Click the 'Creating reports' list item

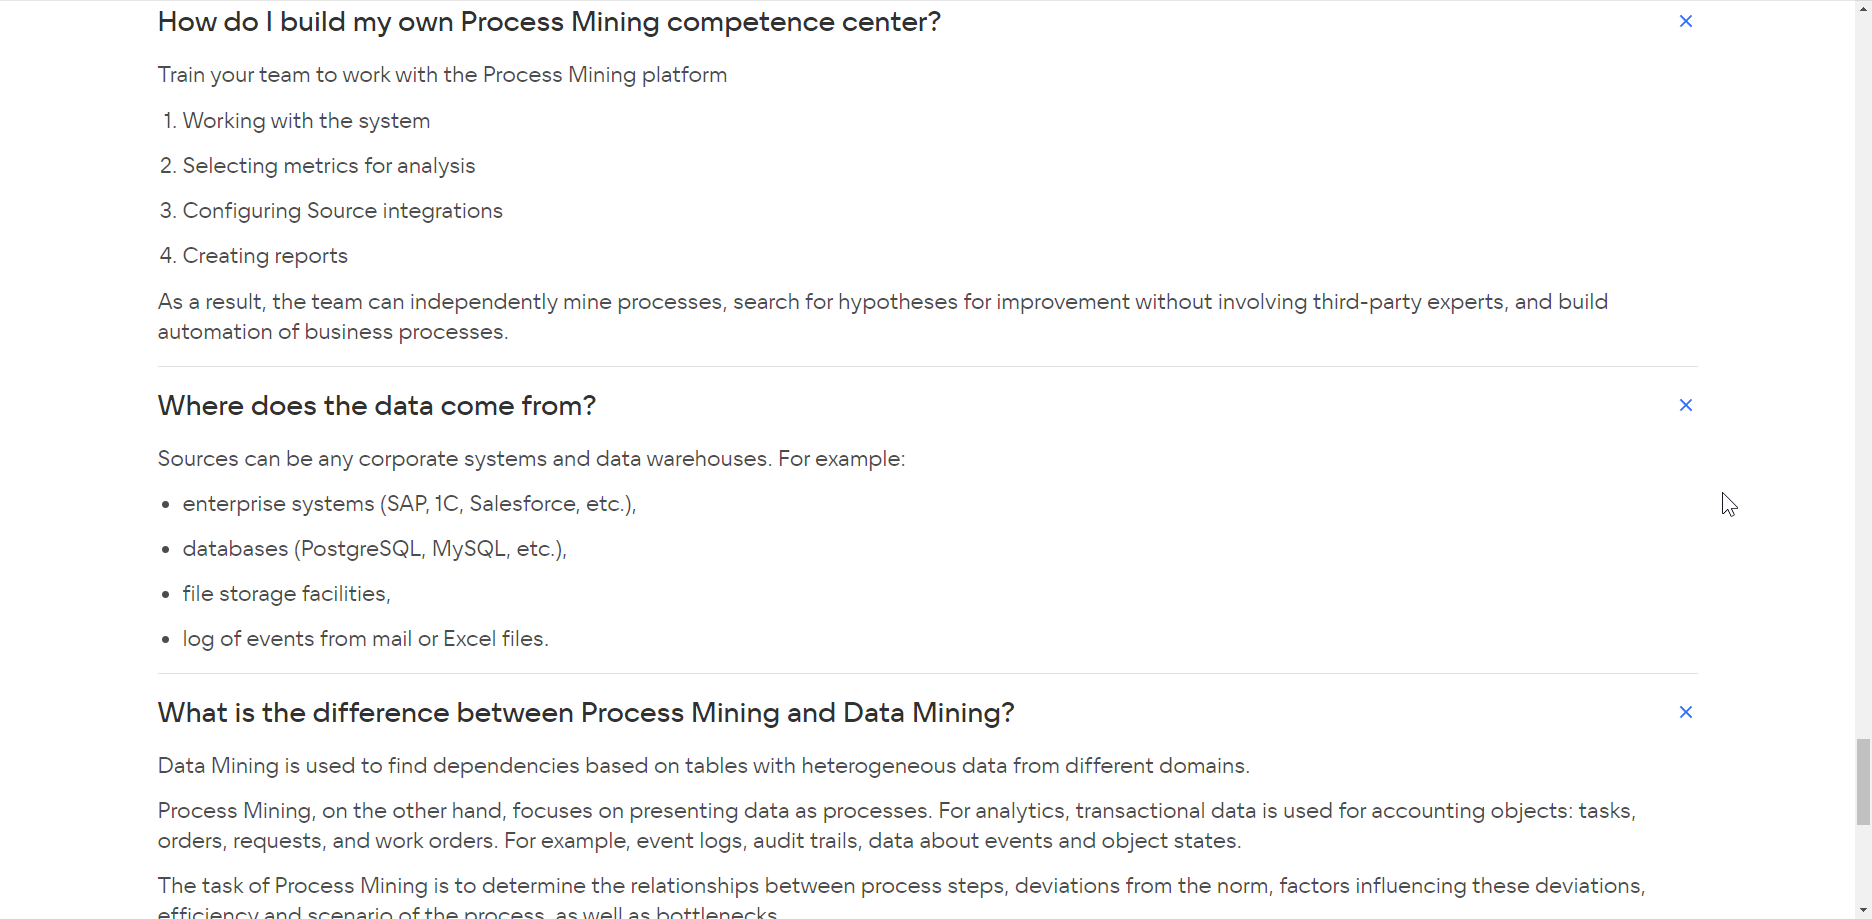point(265,256)
